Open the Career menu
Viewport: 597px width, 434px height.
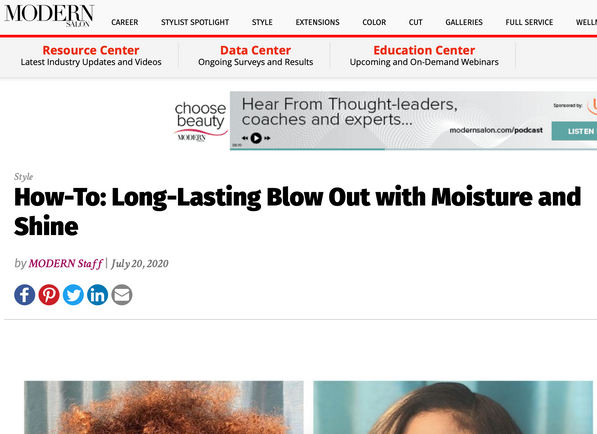(125, 22)
